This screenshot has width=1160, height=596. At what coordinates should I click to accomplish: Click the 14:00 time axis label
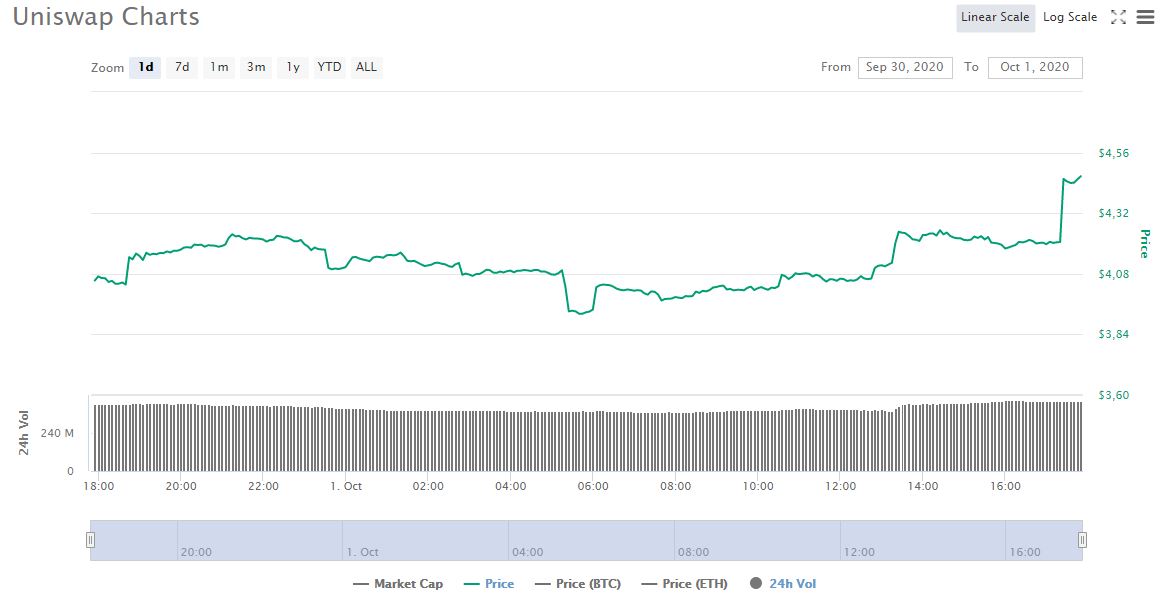(x=923, y=487)
